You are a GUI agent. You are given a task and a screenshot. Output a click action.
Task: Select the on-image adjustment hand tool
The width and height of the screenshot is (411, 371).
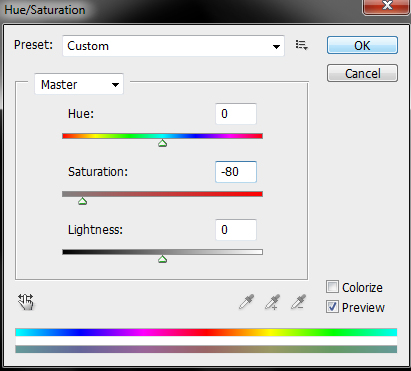pyautogui.click(x=26, y=302)
